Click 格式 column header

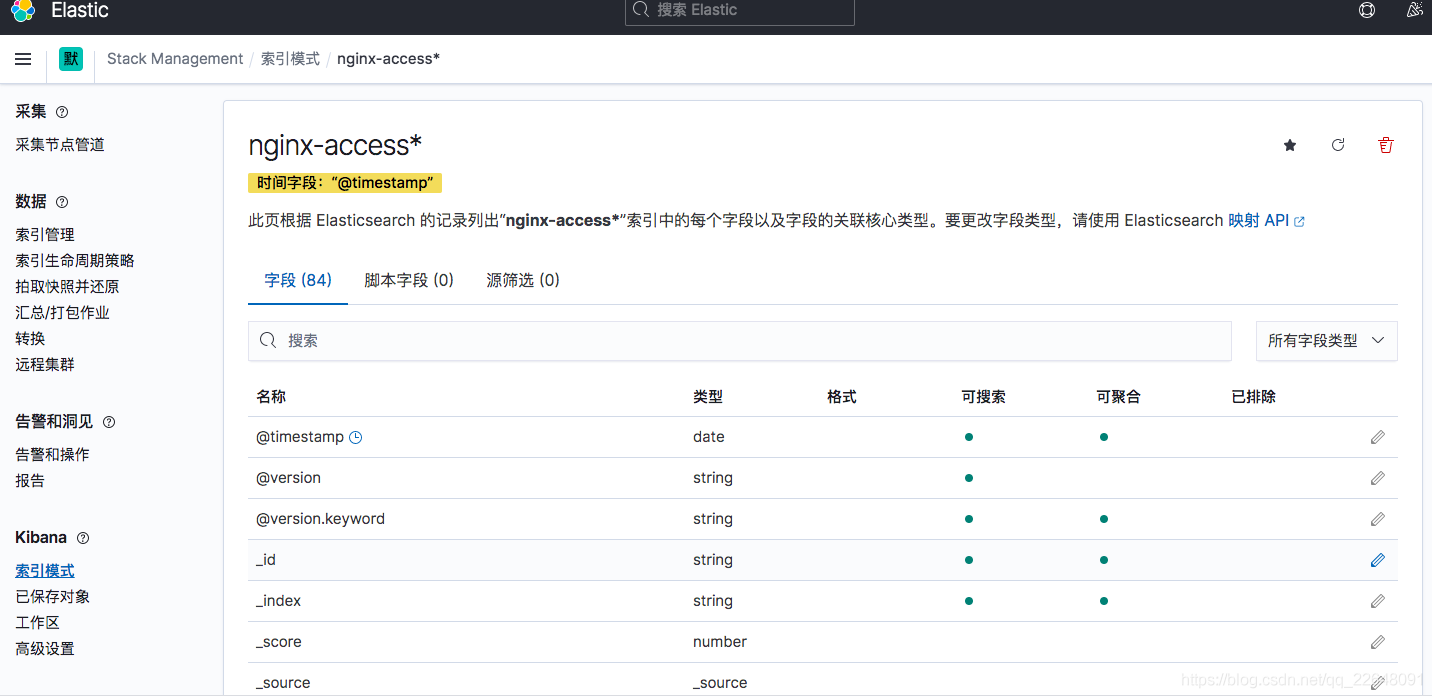(842, 397)
